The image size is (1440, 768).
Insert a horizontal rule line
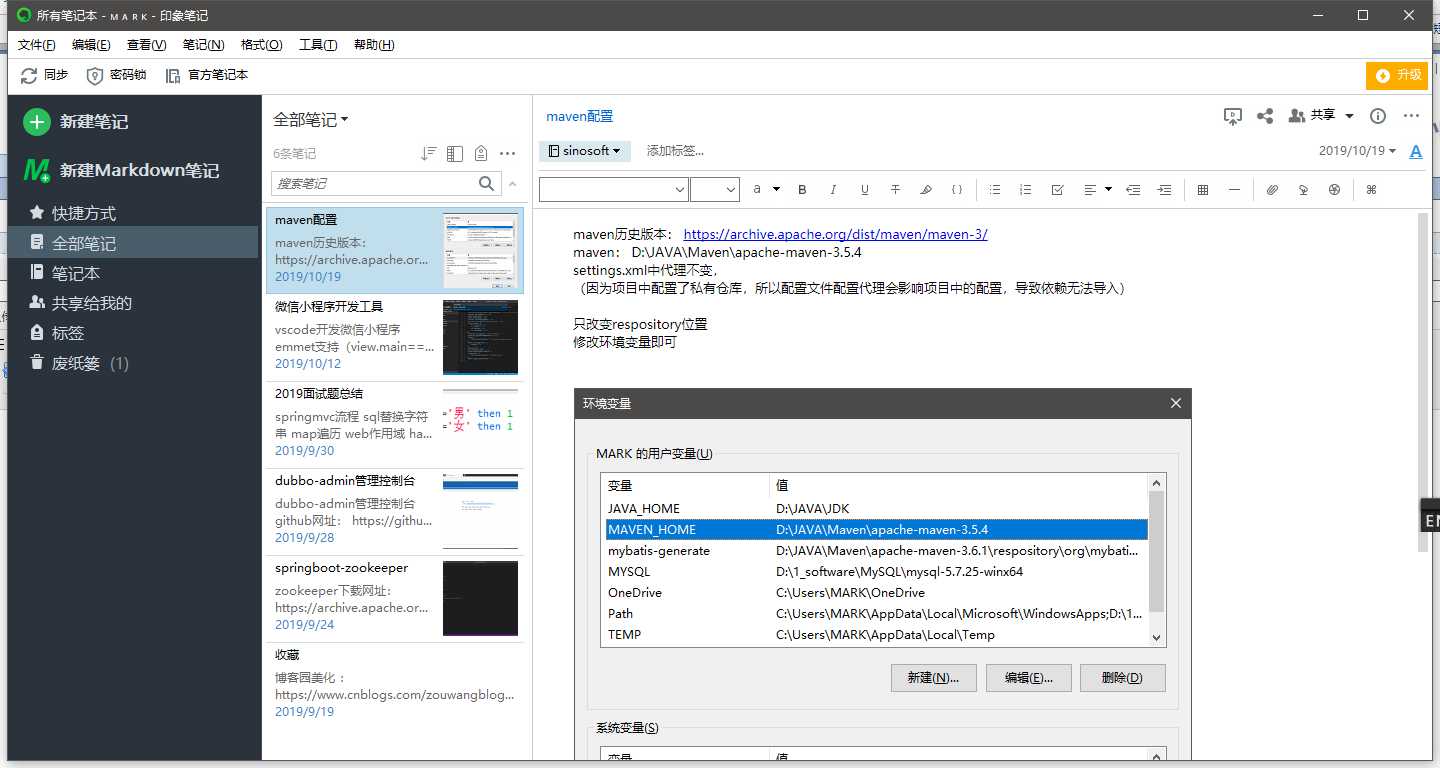coord(1234,190)
